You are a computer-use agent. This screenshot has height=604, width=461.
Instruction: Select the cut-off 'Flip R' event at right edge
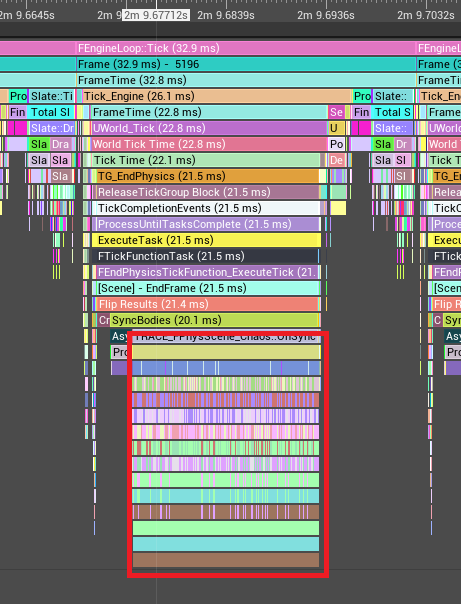[447, 304]
